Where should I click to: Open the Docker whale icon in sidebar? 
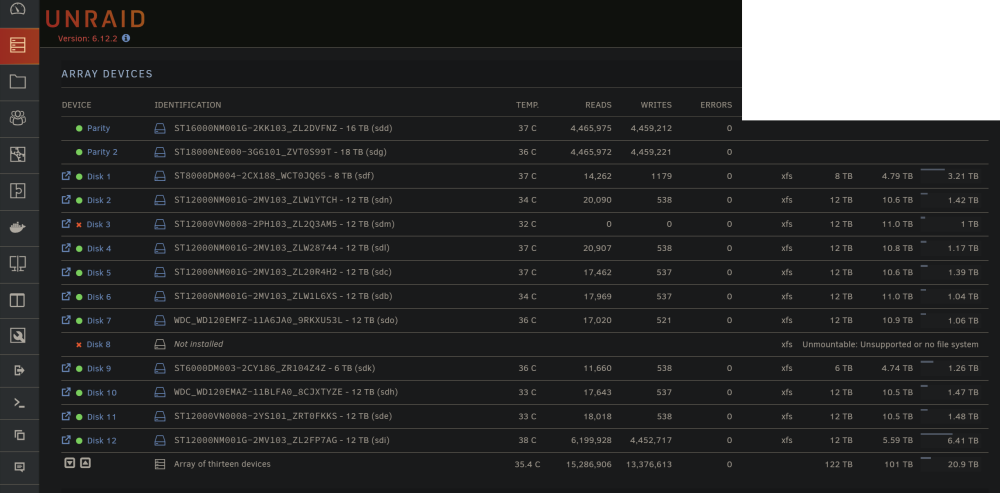[x=18, y=228]
